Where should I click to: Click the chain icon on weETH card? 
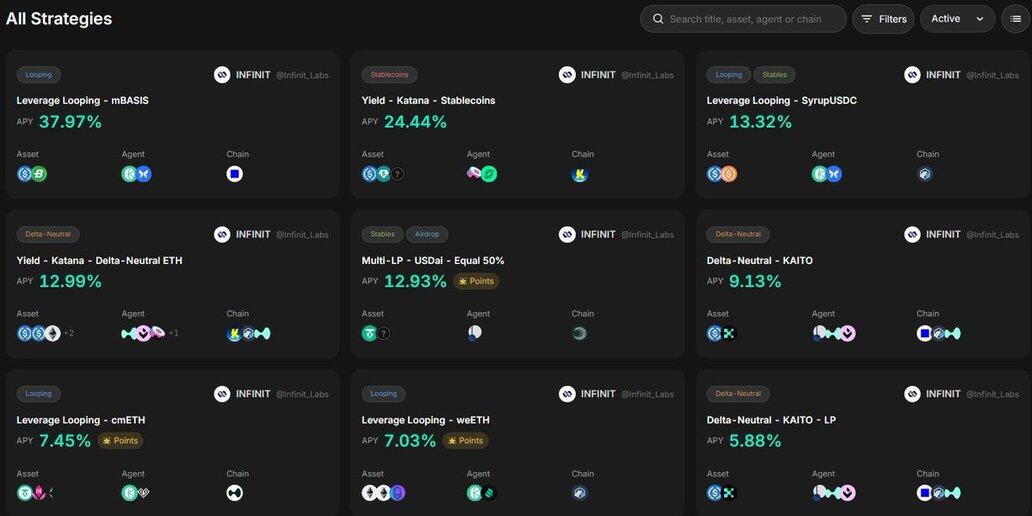pos(580,493)
